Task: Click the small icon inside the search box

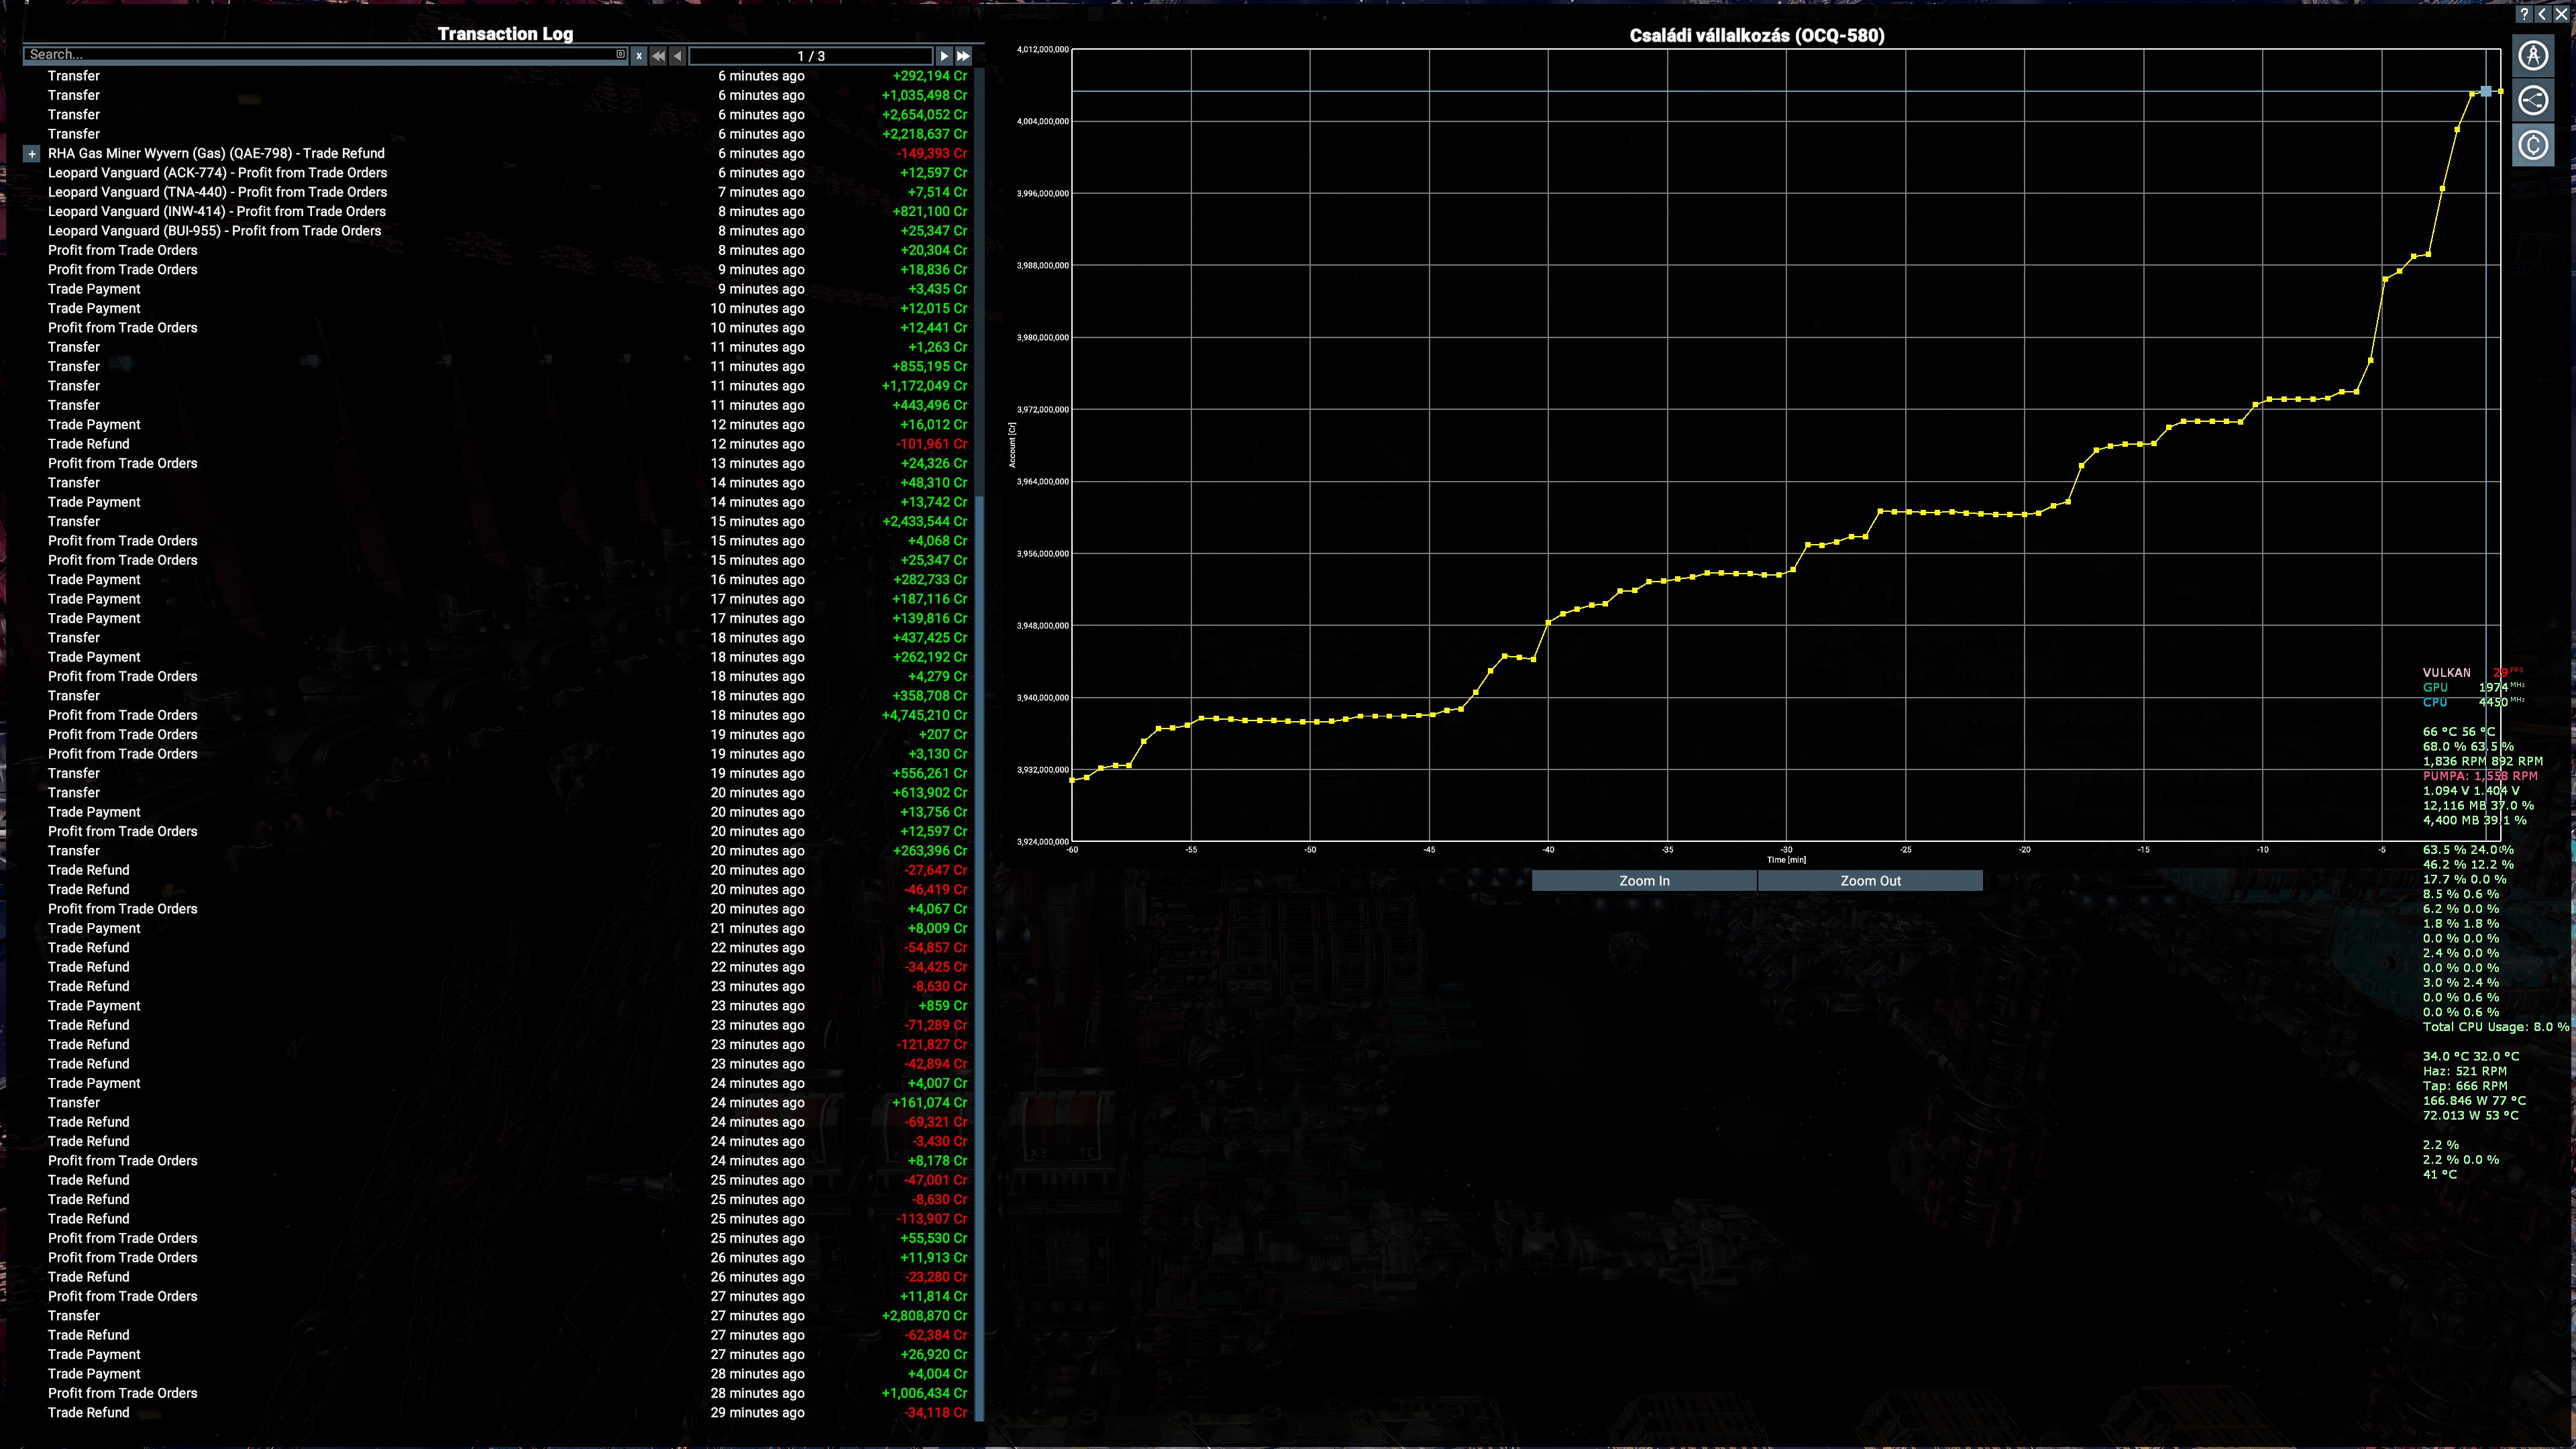Action: click(620, 54)
